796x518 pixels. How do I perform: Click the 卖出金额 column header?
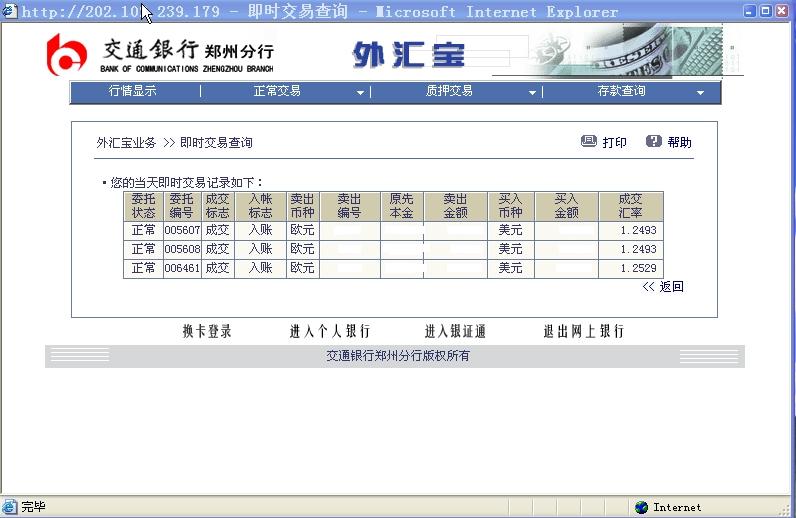[x=455, y=206]
